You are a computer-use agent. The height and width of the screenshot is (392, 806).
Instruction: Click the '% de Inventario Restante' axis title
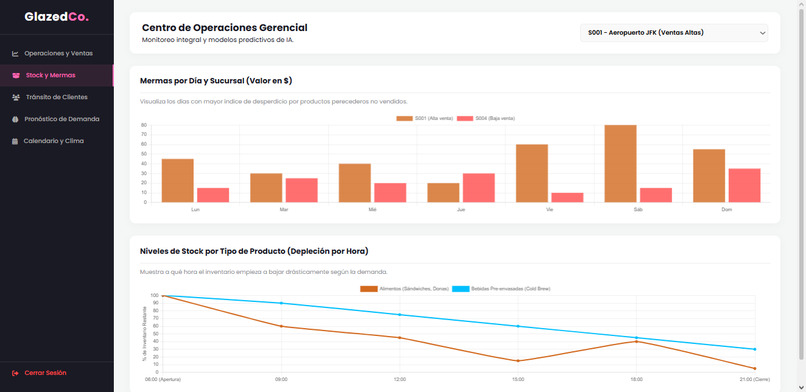(144, 334)
